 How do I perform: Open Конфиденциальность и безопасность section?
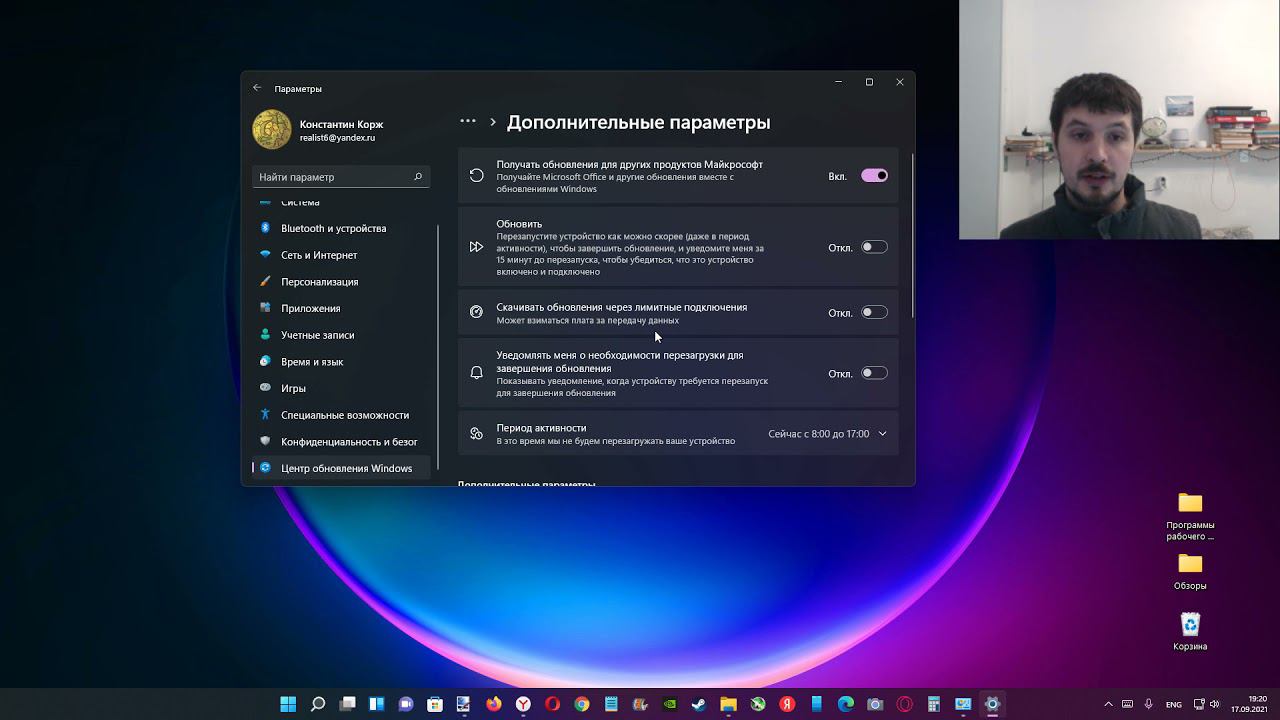341,442
